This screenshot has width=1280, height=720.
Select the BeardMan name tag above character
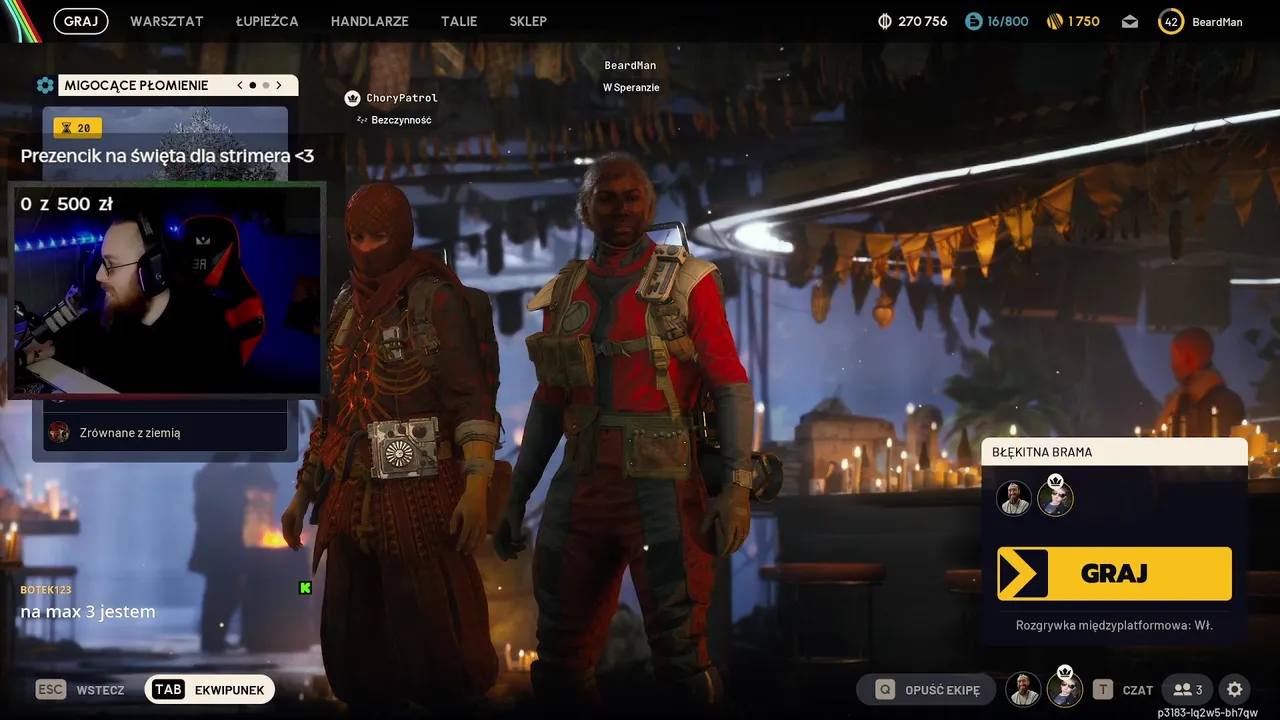(x=630, y=65)
